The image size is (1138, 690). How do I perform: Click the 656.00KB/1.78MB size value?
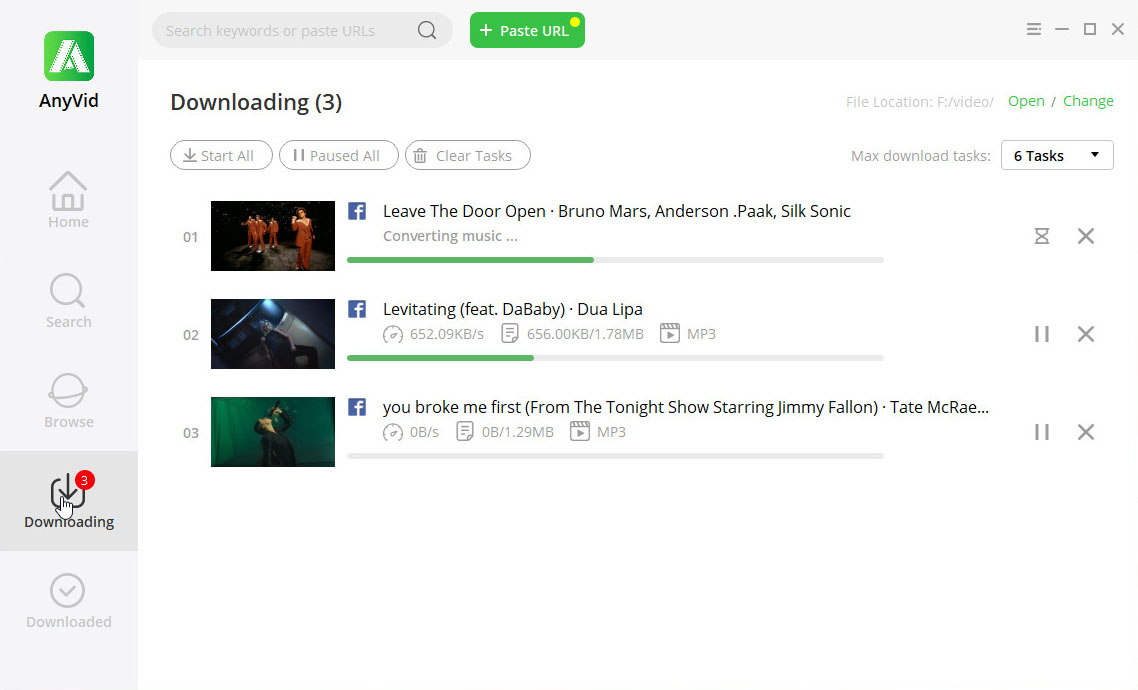[x=585, y=334]
